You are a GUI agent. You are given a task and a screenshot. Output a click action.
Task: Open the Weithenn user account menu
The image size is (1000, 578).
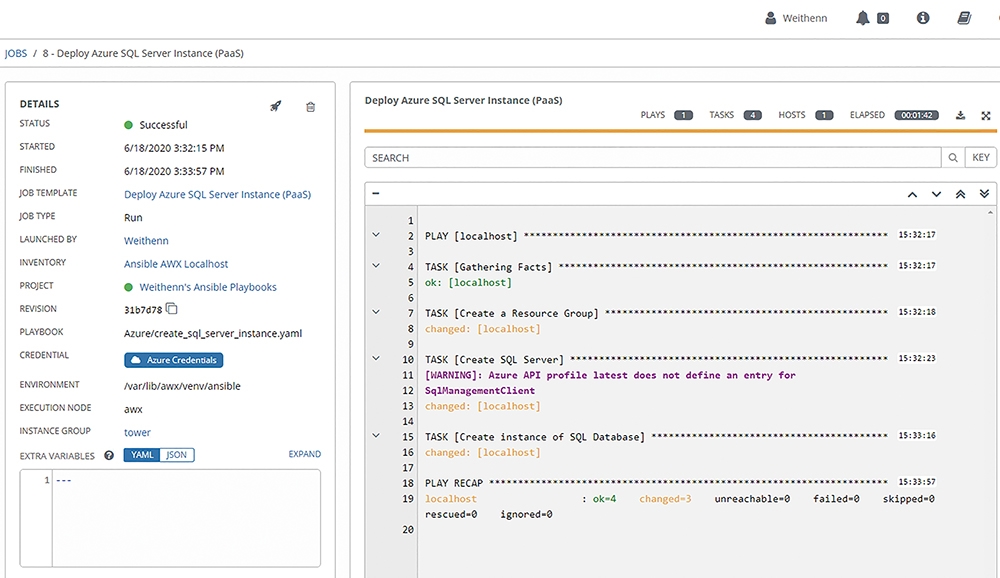pyautogui.click(x=796, y=19)
